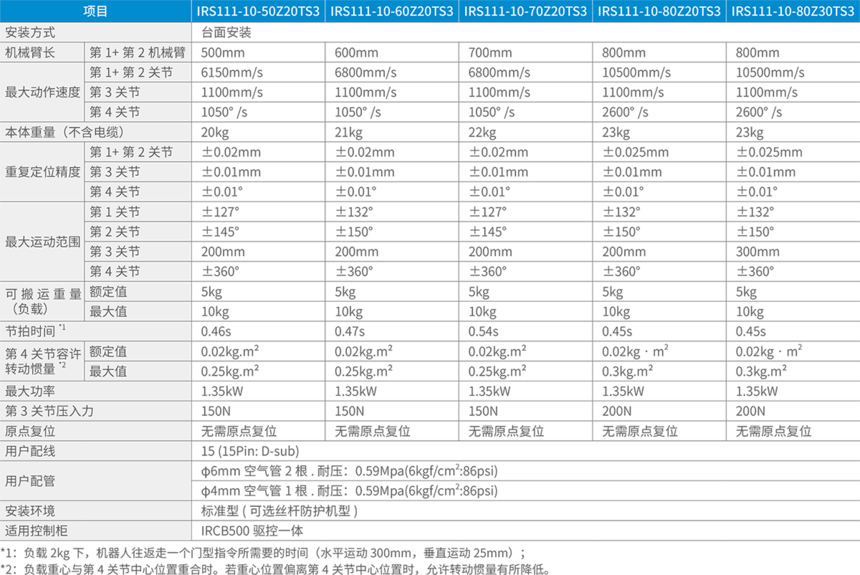860x575 pixels.
Task: Click footnote *2 about 负载重心
Action: [x=275, y=569]
